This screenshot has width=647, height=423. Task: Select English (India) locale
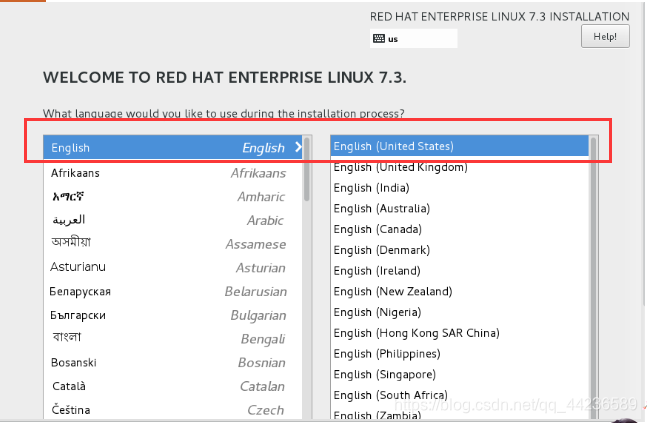(460, 188)
